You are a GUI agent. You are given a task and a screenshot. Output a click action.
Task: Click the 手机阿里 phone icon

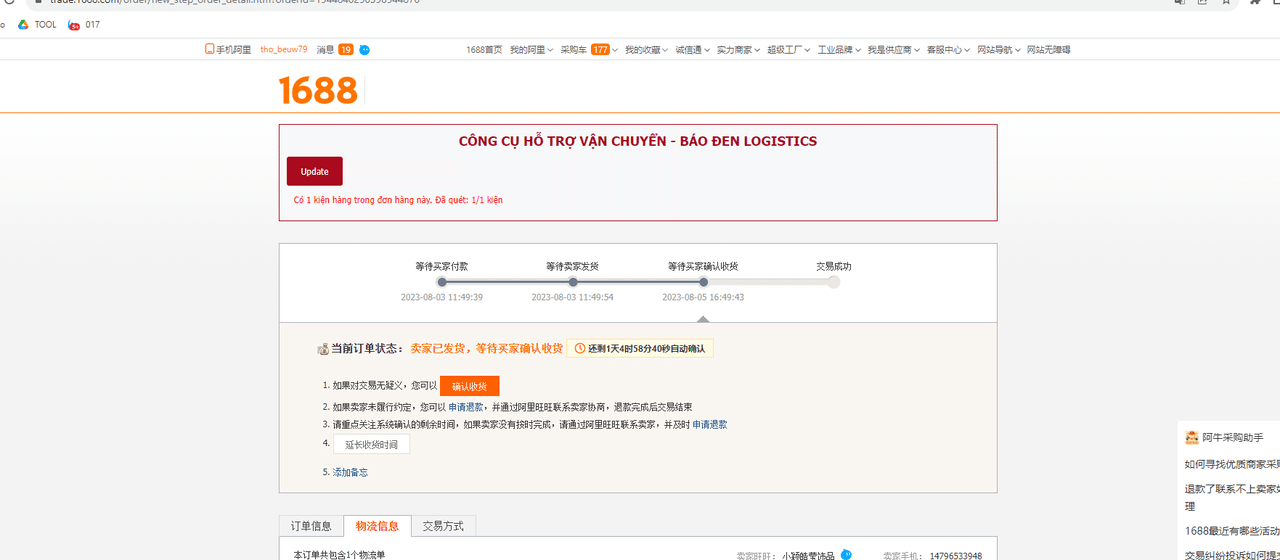pyautogui.click(x=210, y=49)
